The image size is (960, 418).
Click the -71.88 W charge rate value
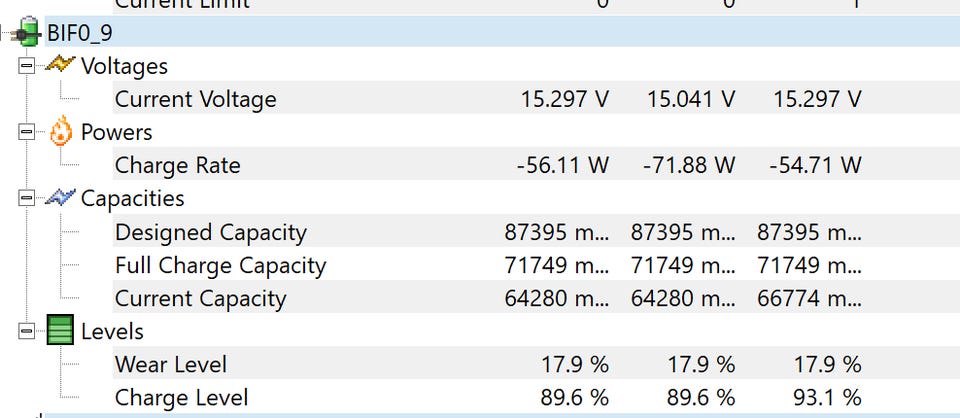690,165
